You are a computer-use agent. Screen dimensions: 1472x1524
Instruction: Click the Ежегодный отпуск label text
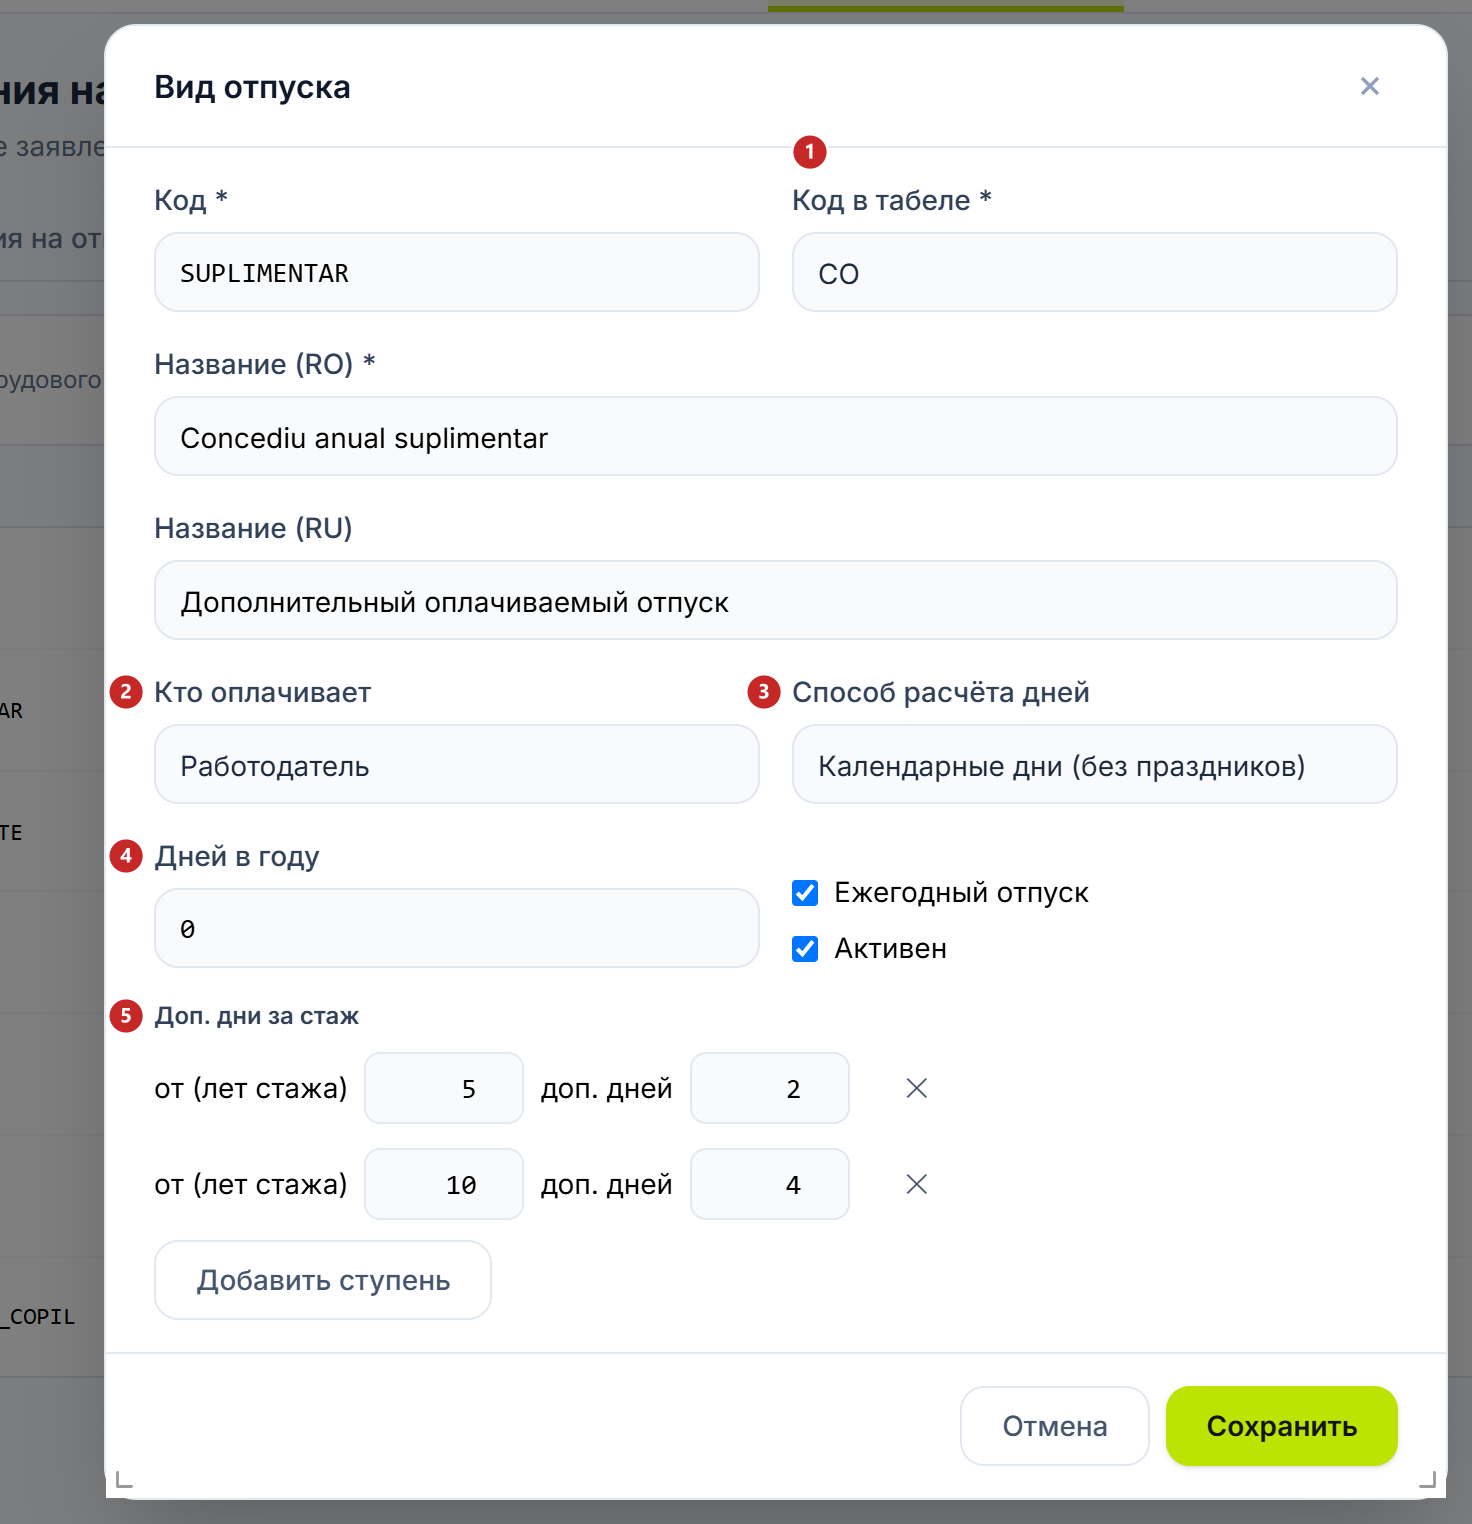click(961, 892)
